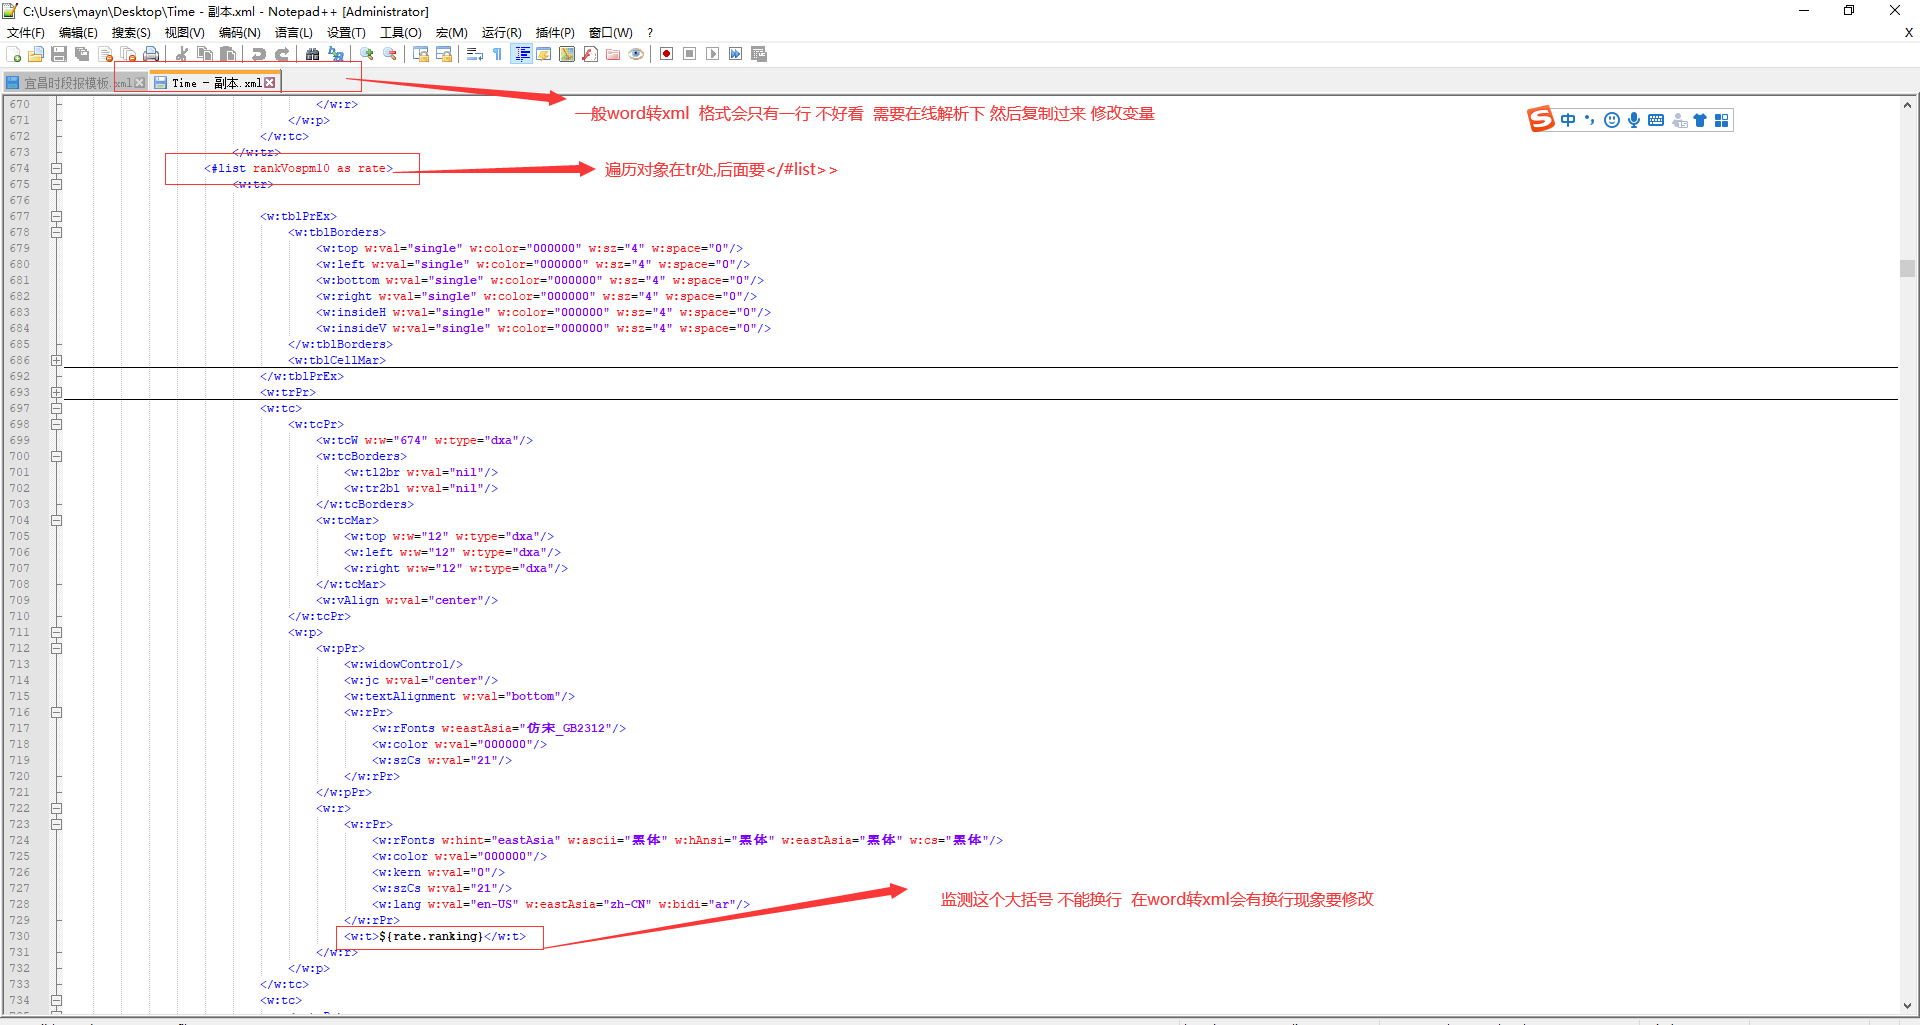Click the Paste toolbar icon
Viewport: 1920px width, 1025px height.
pos(228,54)
